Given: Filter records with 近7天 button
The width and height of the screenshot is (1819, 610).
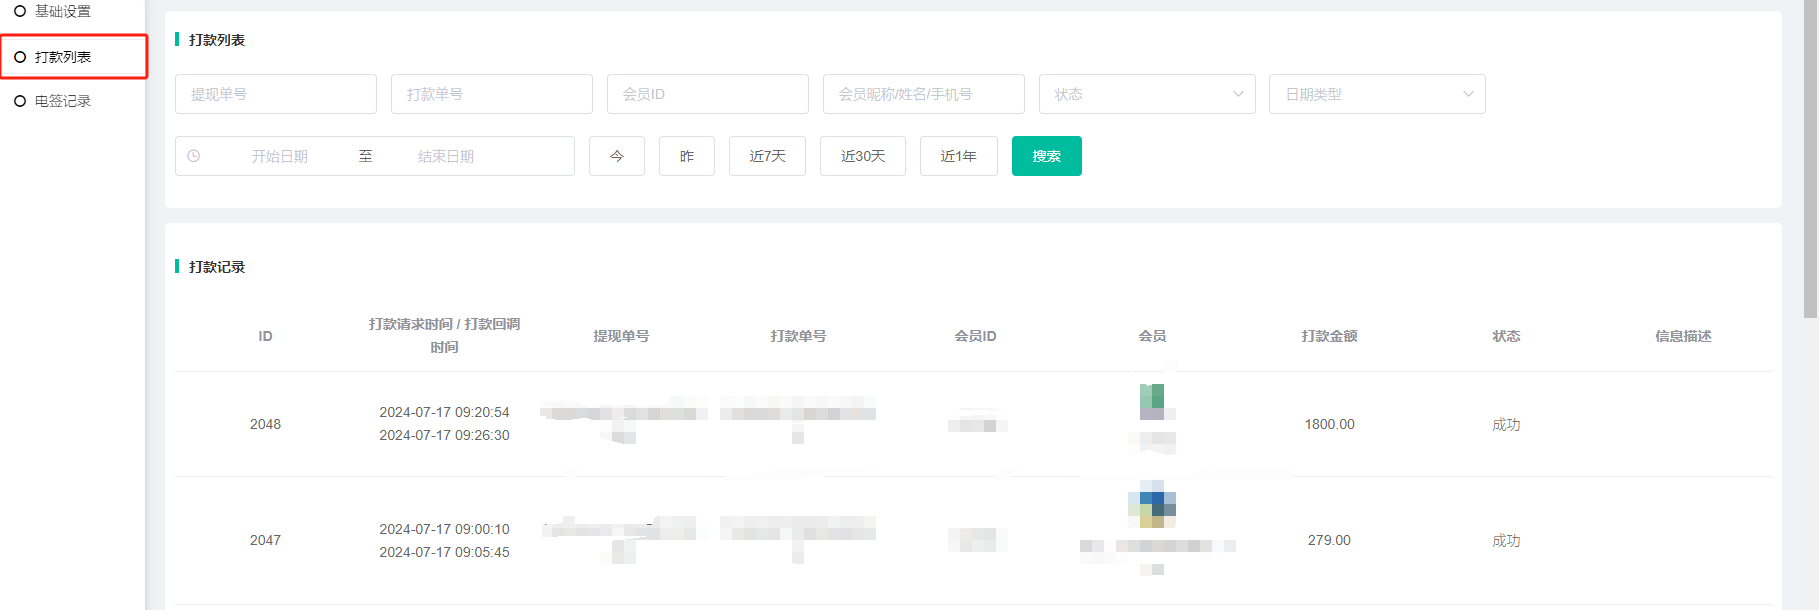Looking at the screenshot, I should (x=767, y=156).
